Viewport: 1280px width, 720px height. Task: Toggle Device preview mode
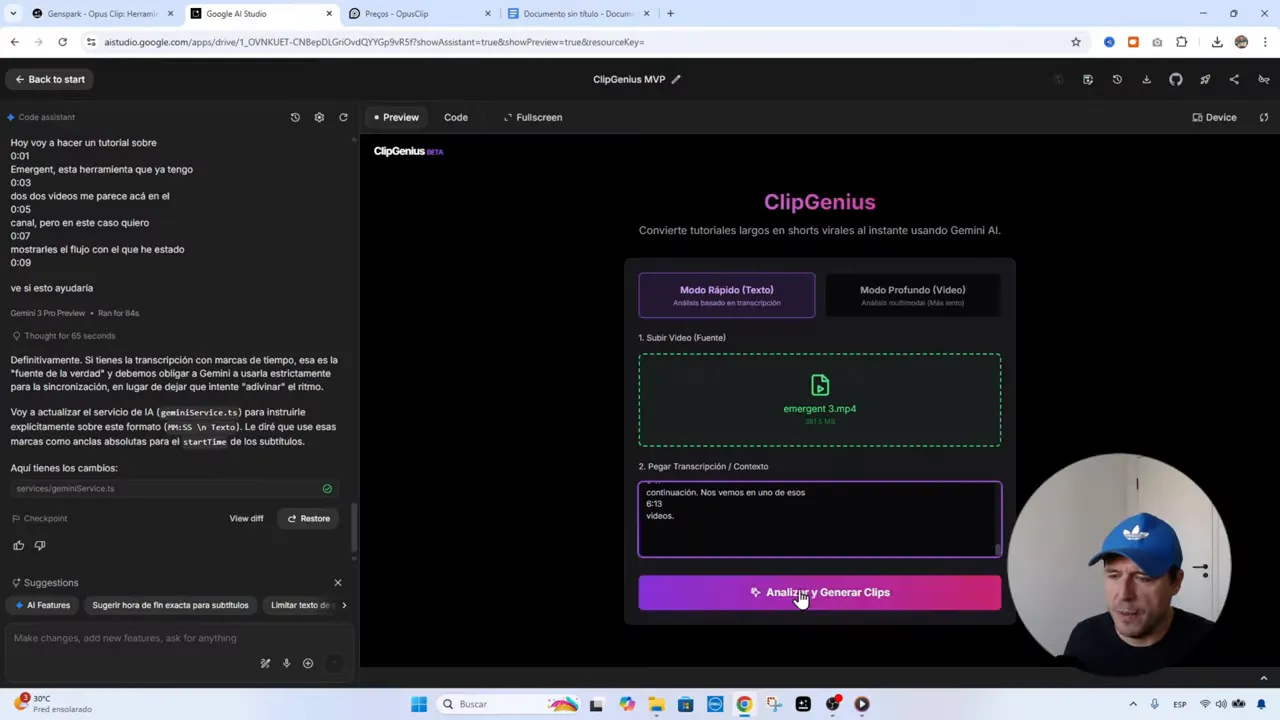point(1213,117)
